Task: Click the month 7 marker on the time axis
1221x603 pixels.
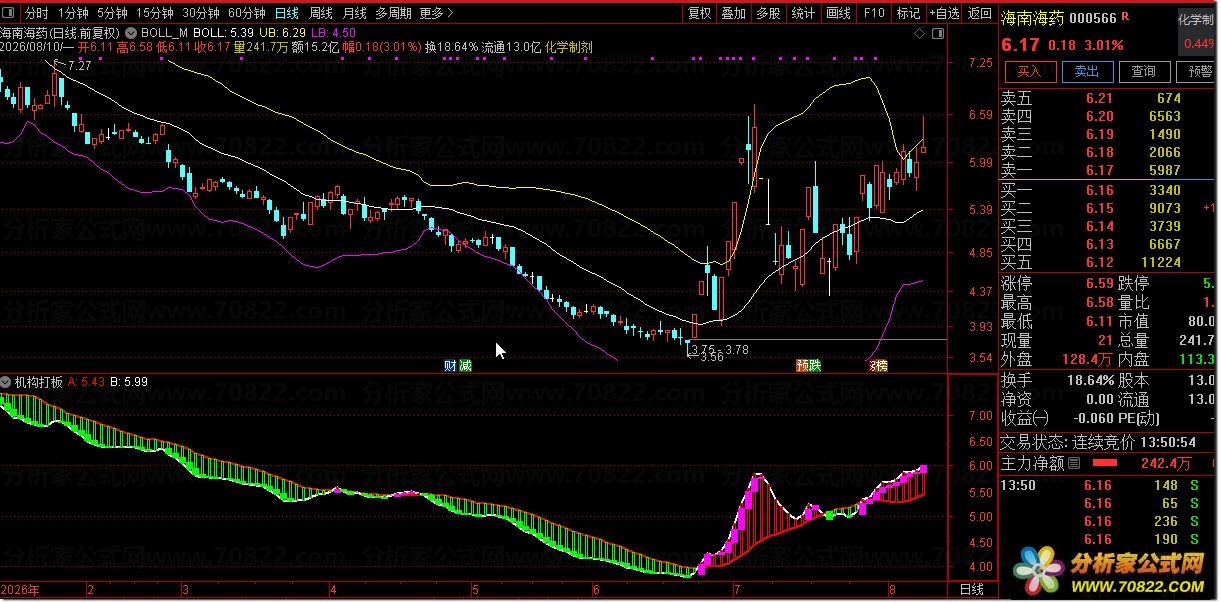Action: [x=737, y=588]
